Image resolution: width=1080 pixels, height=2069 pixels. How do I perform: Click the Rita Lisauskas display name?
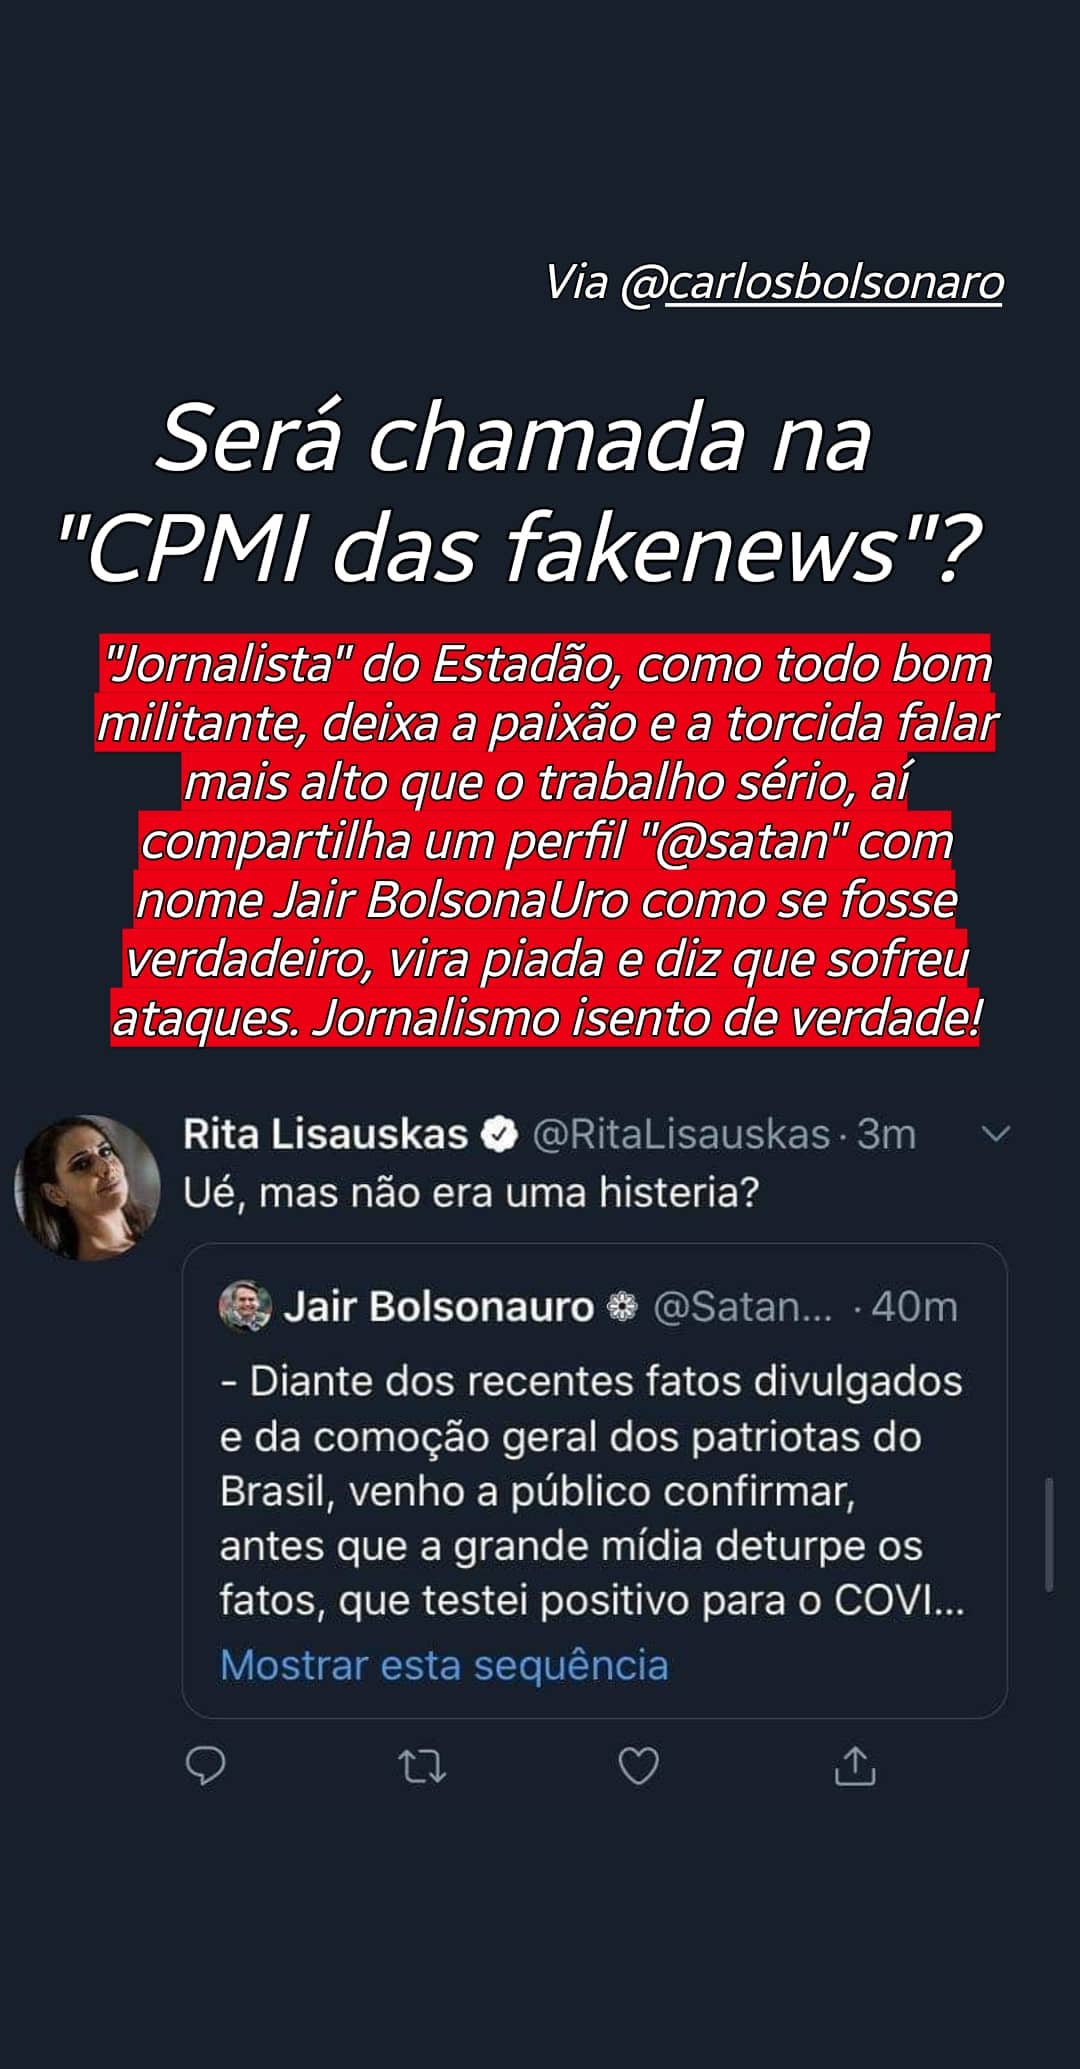click(325, 1134)
